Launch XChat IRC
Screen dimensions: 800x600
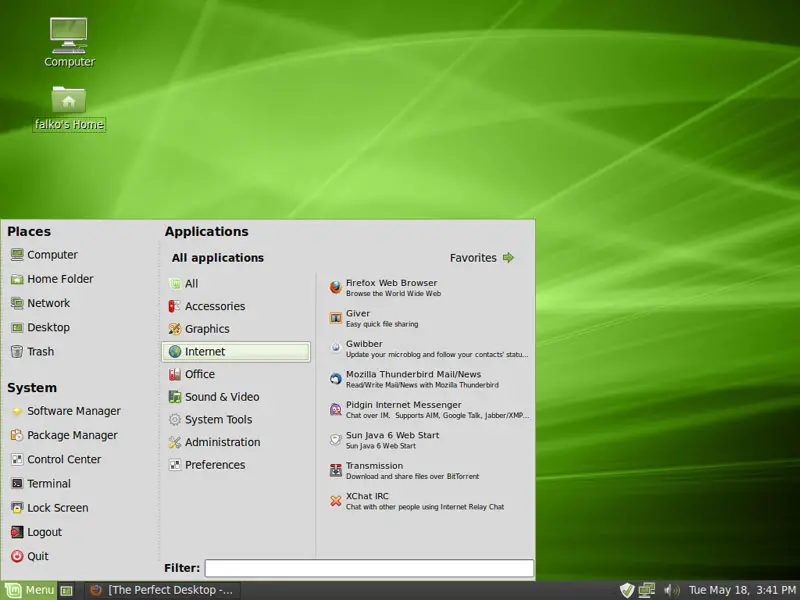[x=416, y=501]
